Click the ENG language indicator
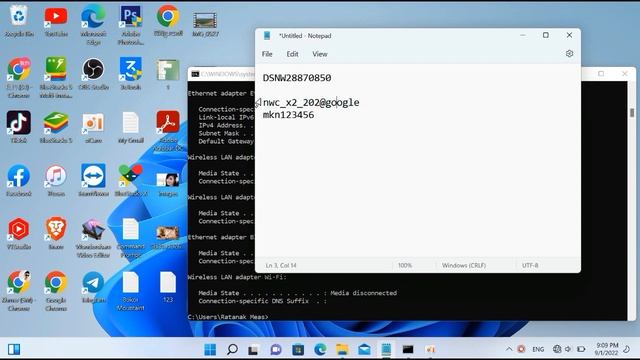 click(538, 349)
